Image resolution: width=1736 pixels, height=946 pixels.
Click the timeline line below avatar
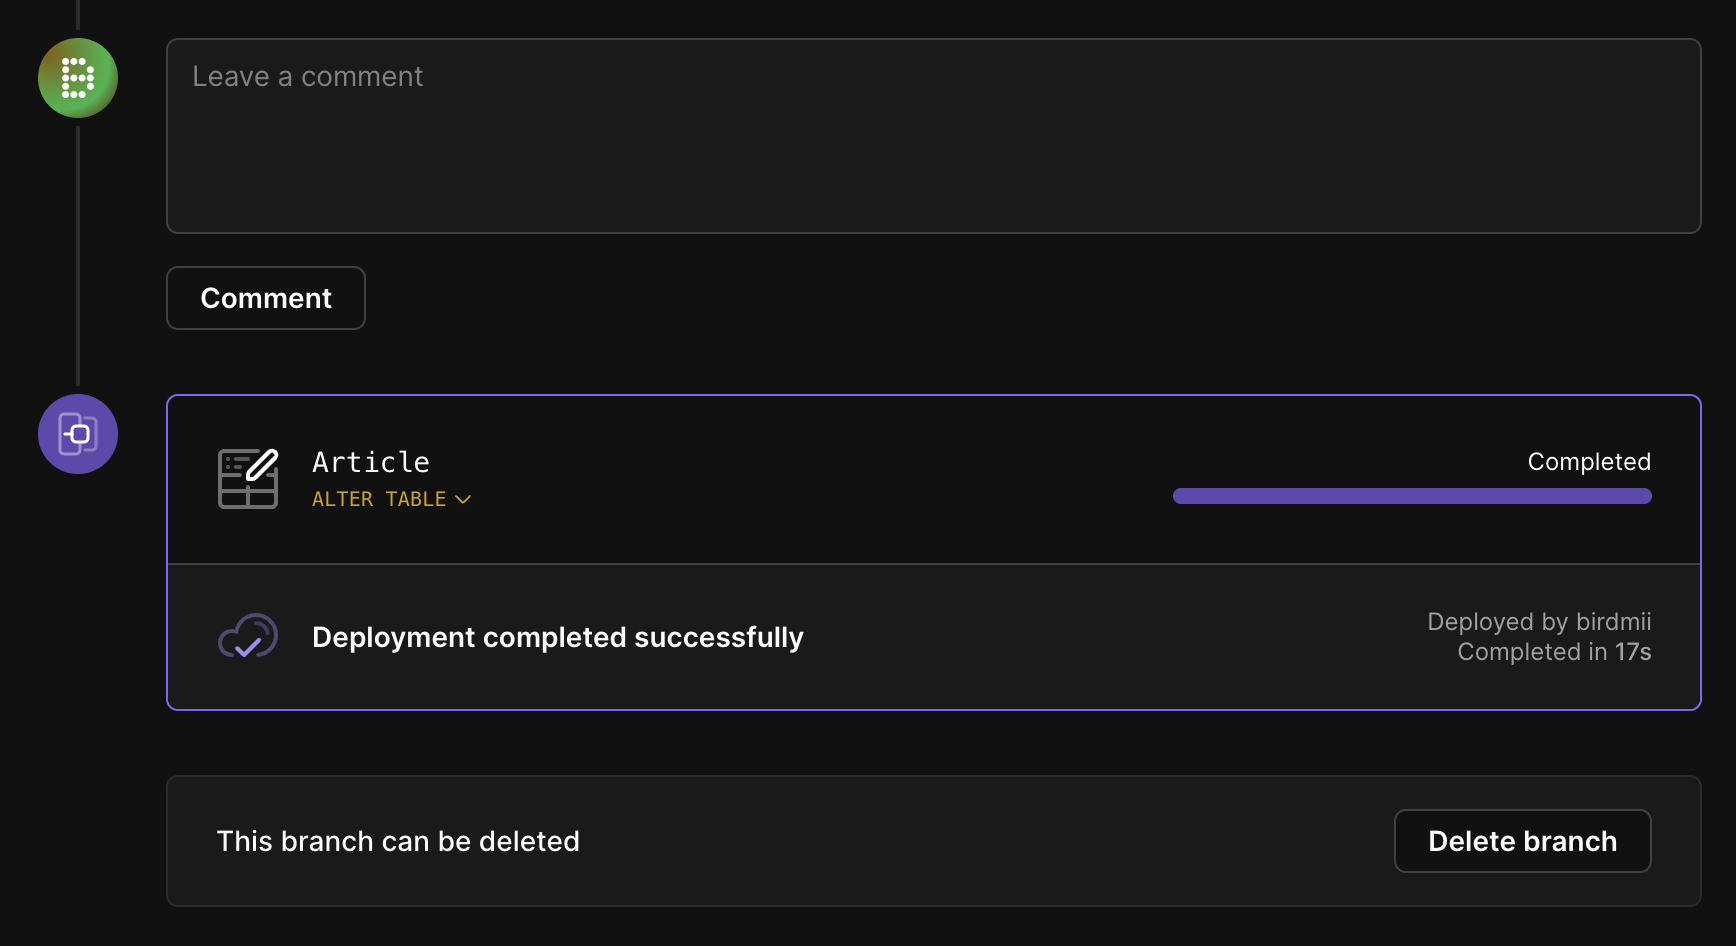pos(78,256)
